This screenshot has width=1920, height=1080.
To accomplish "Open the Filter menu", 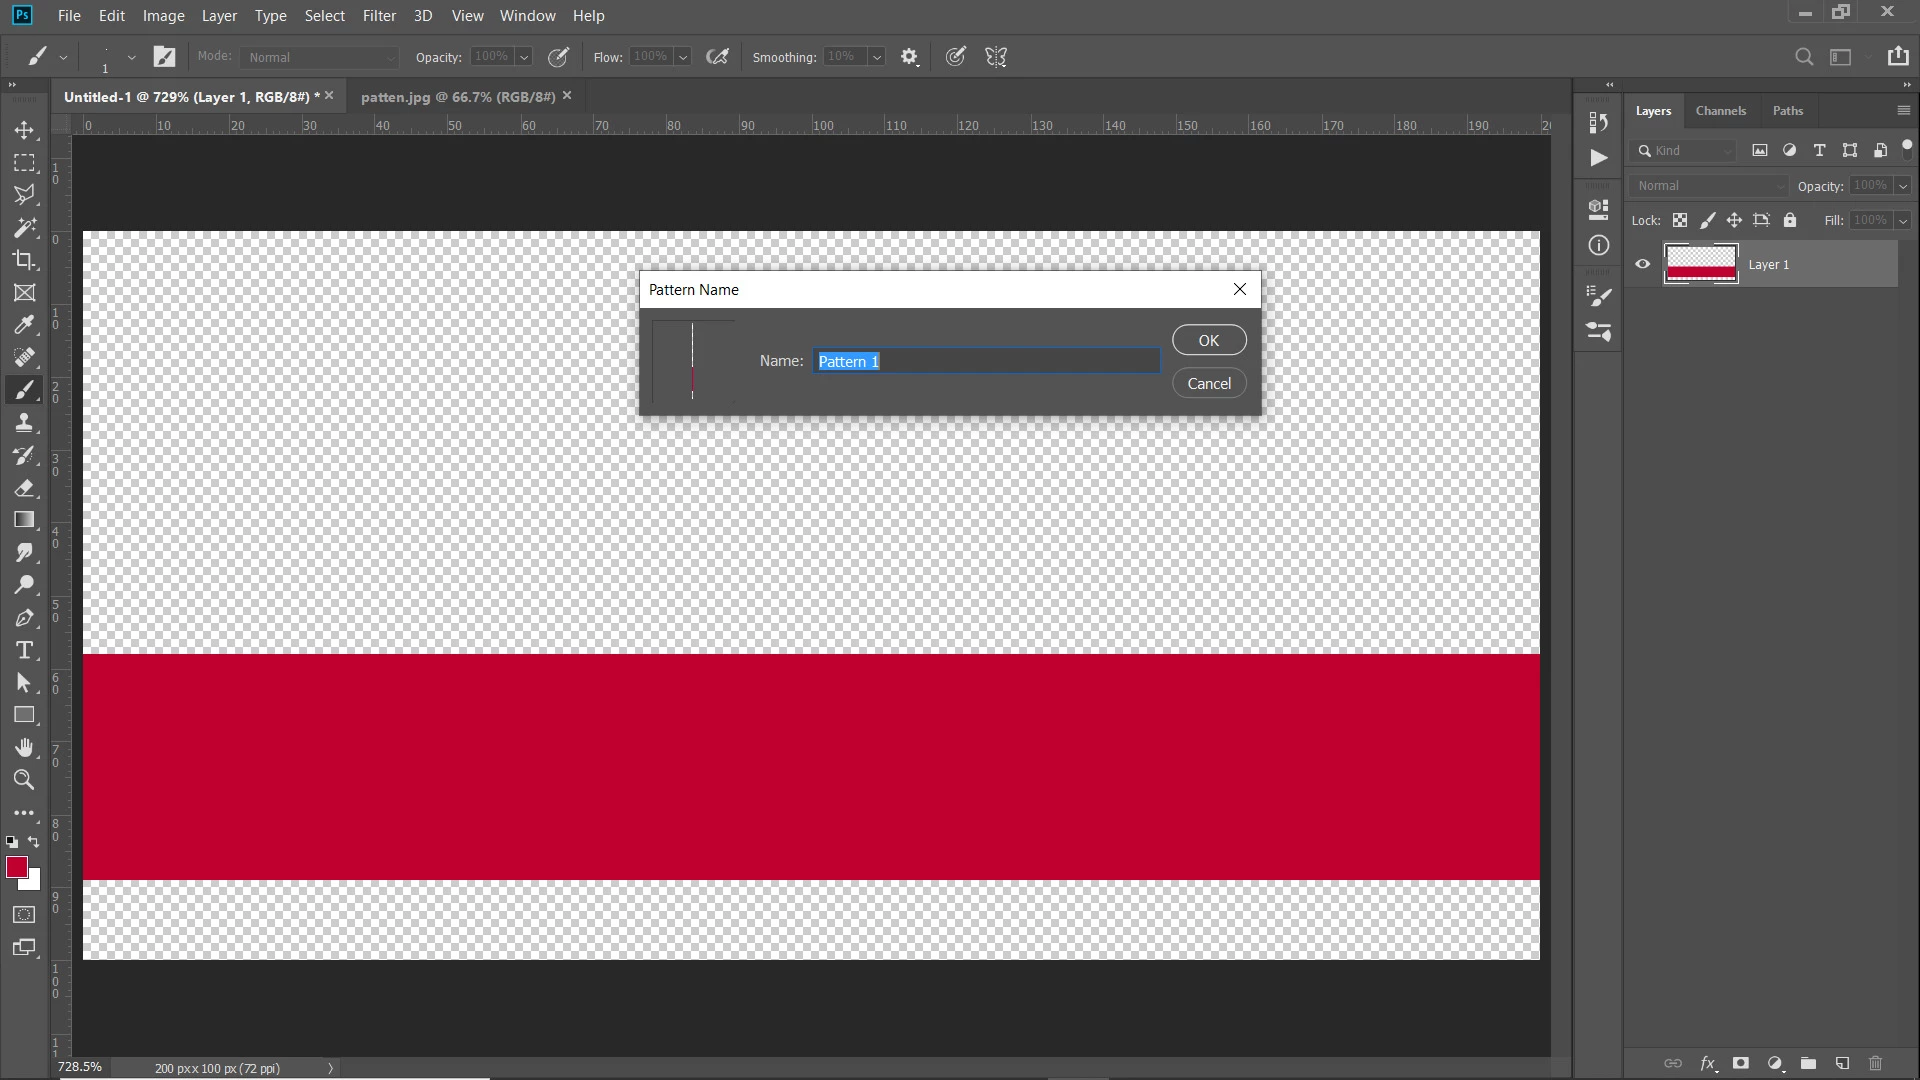I will click(x=379, y=16).
